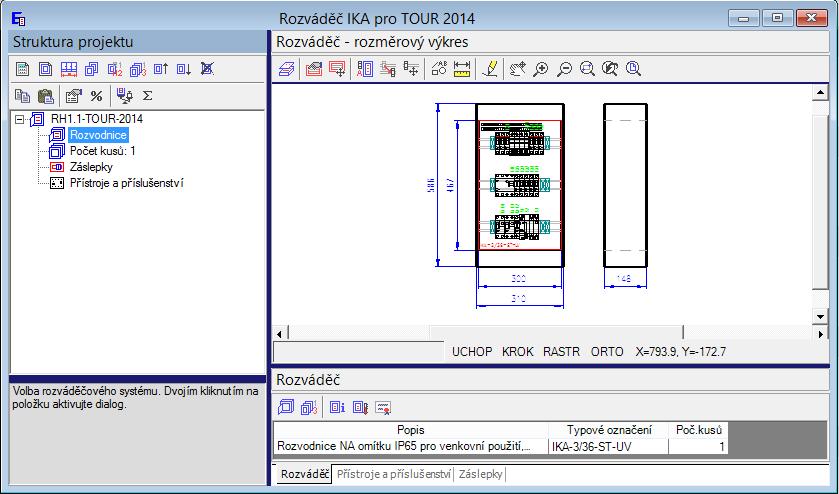Switch to the Rozváděč bottom tab
Image resolution: width=839 pixels, height=494 pixels.
point(304,474)
